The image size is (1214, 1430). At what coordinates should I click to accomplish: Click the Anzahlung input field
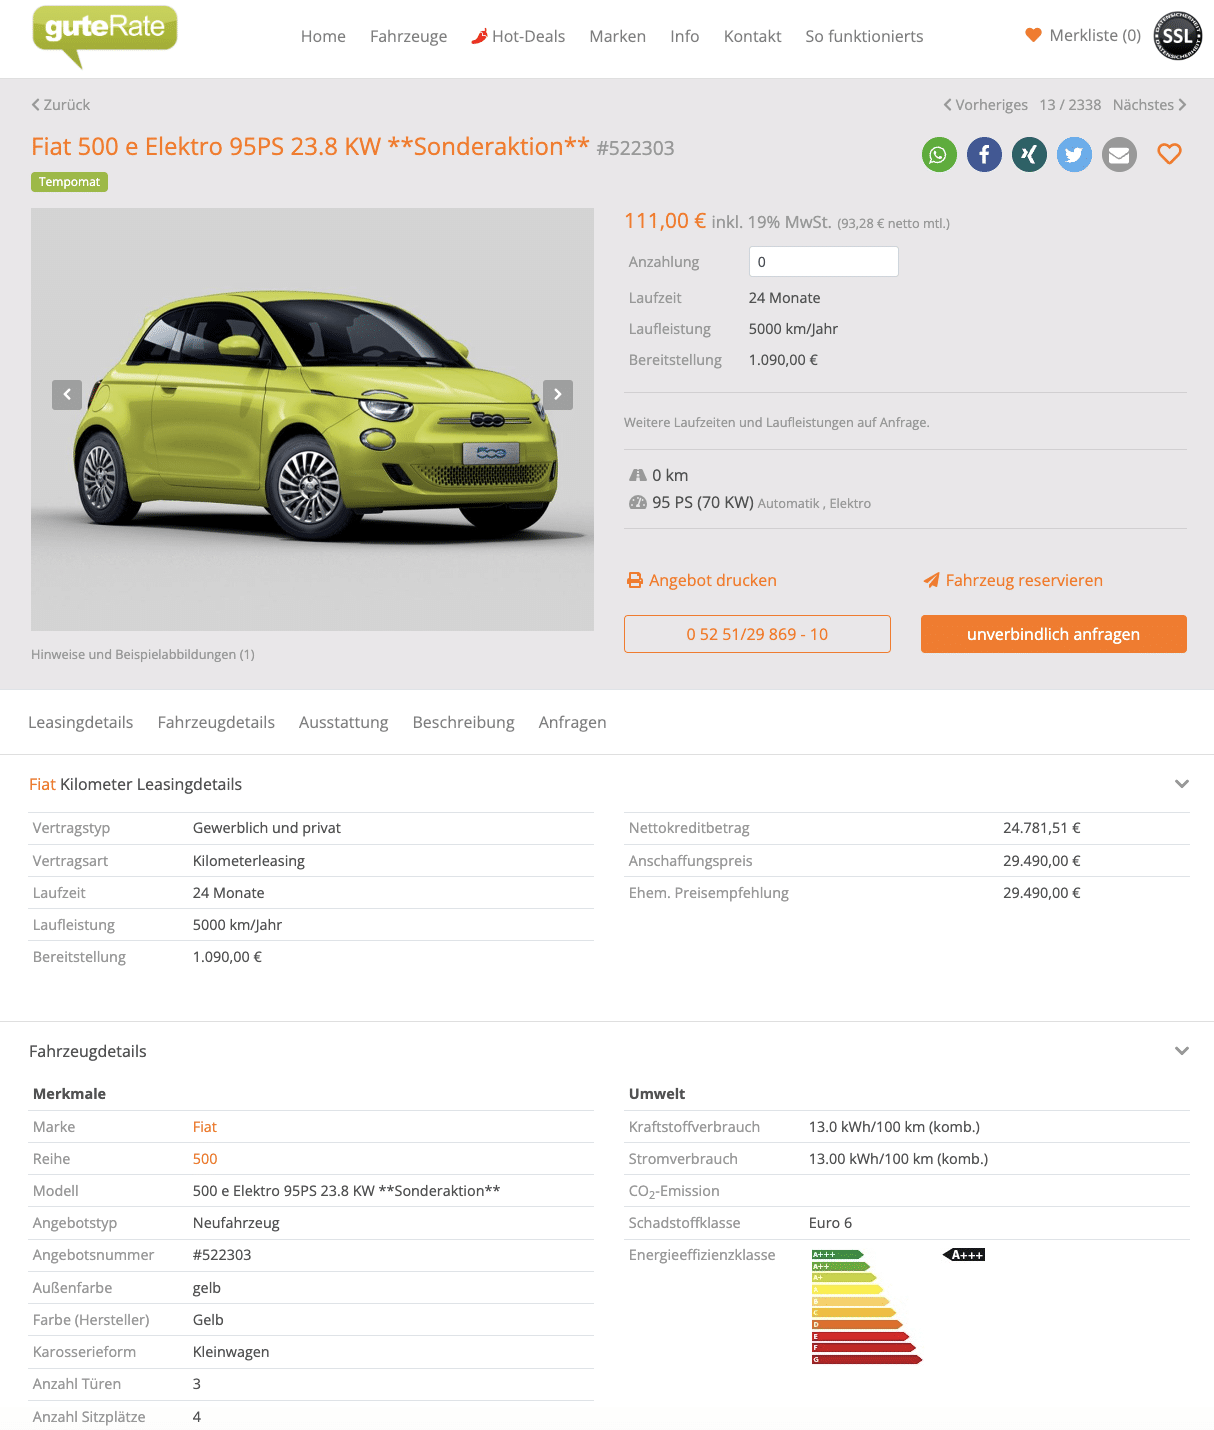pos(823,262)
